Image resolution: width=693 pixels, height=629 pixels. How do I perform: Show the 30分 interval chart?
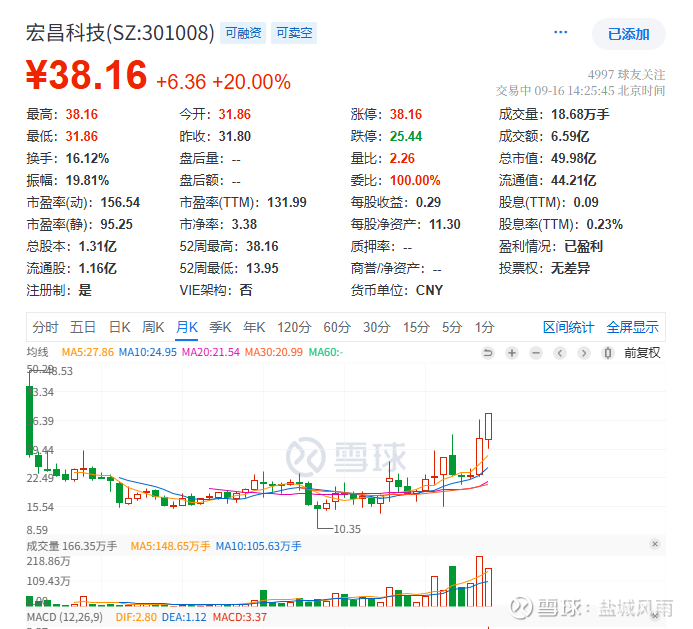pyautogui.click(x=377, y=327)
